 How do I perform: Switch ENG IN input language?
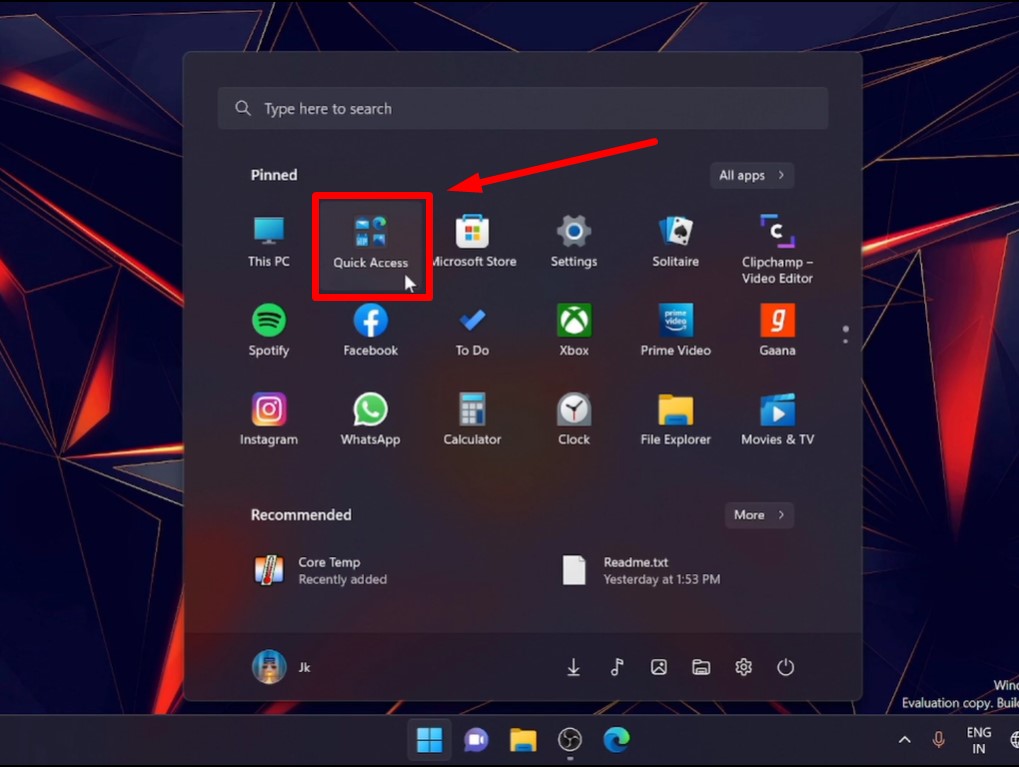coord(979,740)
